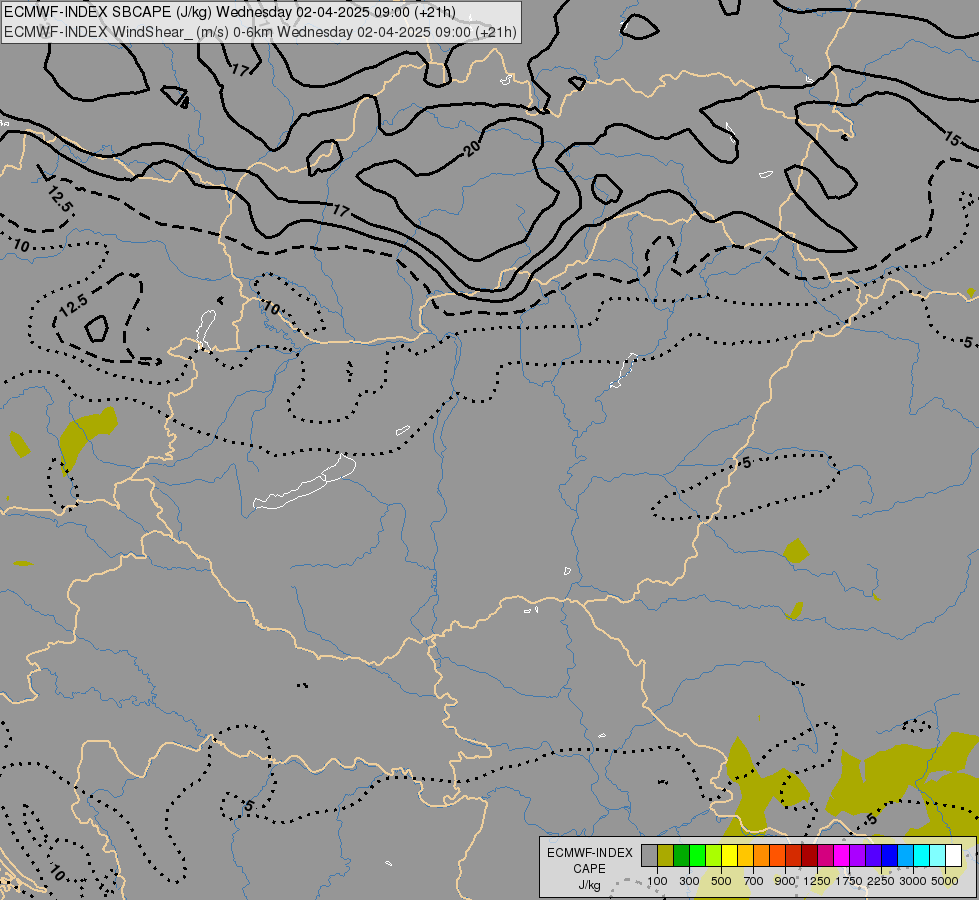Click the legend value '3000'
The width and height of the screenshot is (979, 900).
pos(913,881)
